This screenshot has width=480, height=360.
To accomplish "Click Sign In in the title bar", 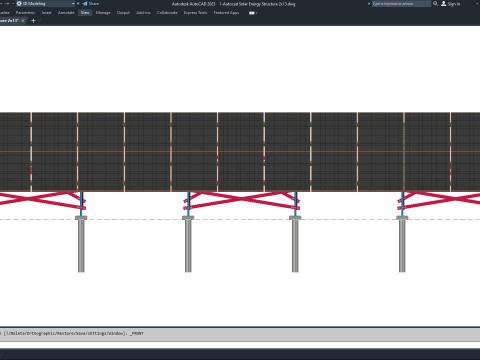I will (x=451, y=4).
